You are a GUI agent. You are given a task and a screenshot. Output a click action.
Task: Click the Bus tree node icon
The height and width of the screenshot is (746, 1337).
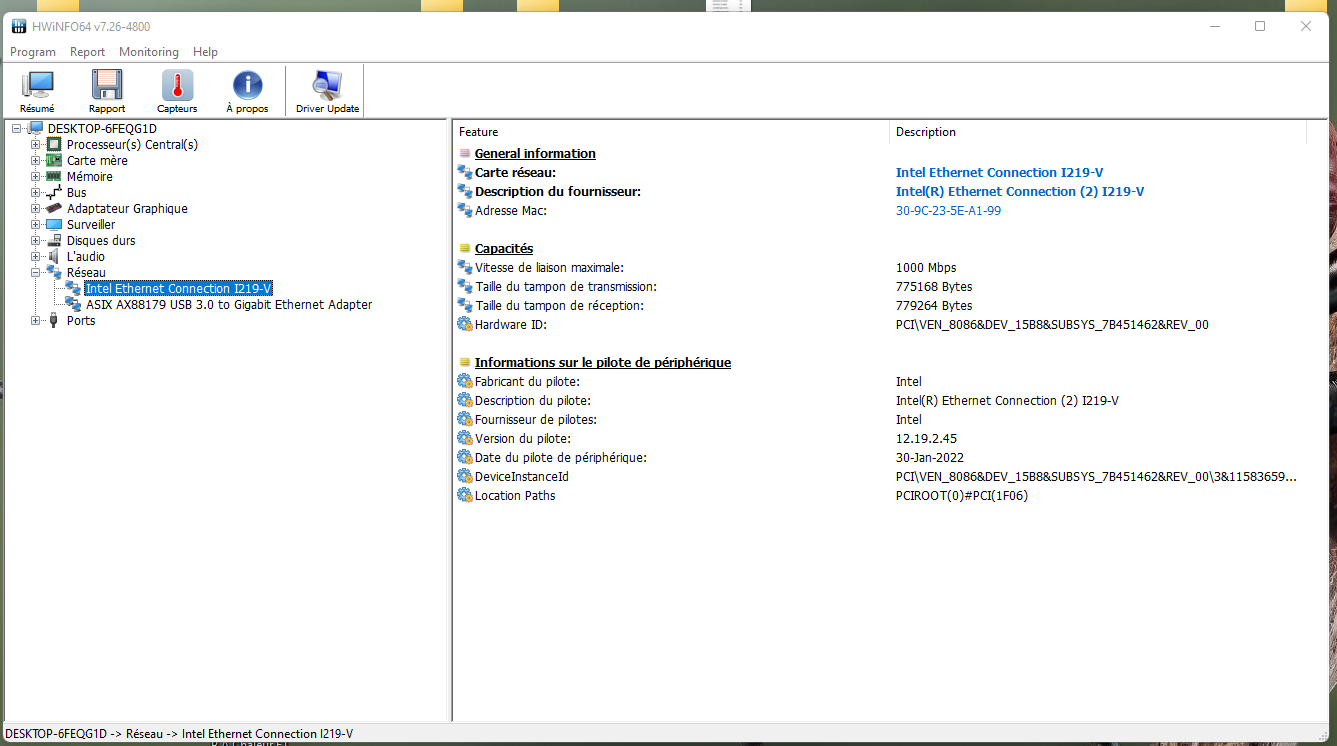tap(55, 192)
